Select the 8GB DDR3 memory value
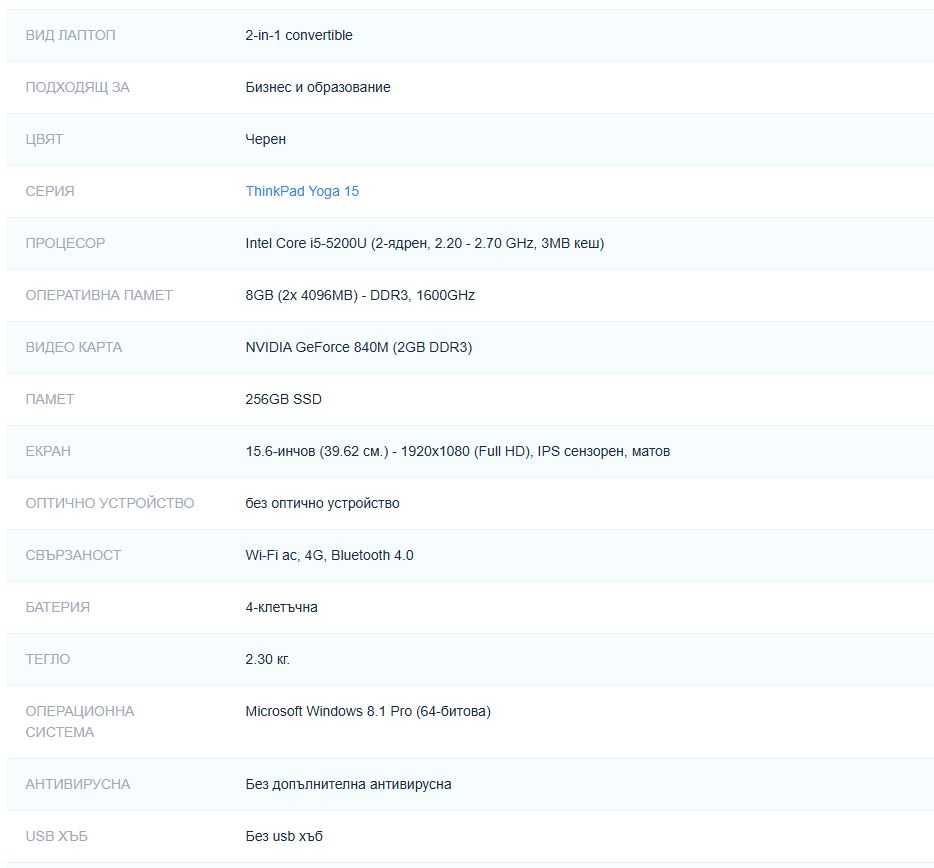The image size is (934, 868). coord(360,295)
